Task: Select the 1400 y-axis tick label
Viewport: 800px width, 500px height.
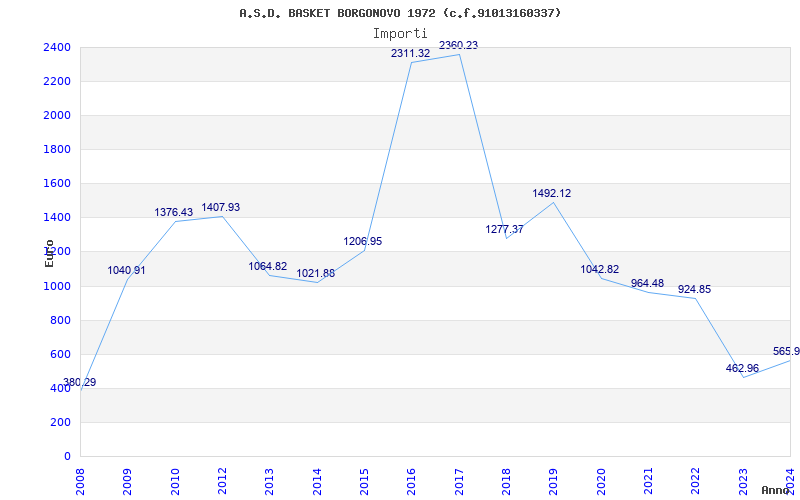Action: click(57, 218)
